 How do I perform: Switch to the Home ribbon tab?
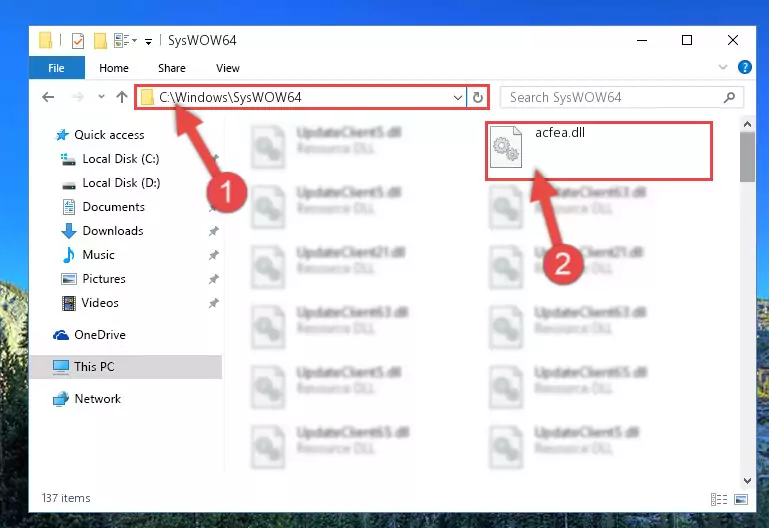click(x=114, y=68)
